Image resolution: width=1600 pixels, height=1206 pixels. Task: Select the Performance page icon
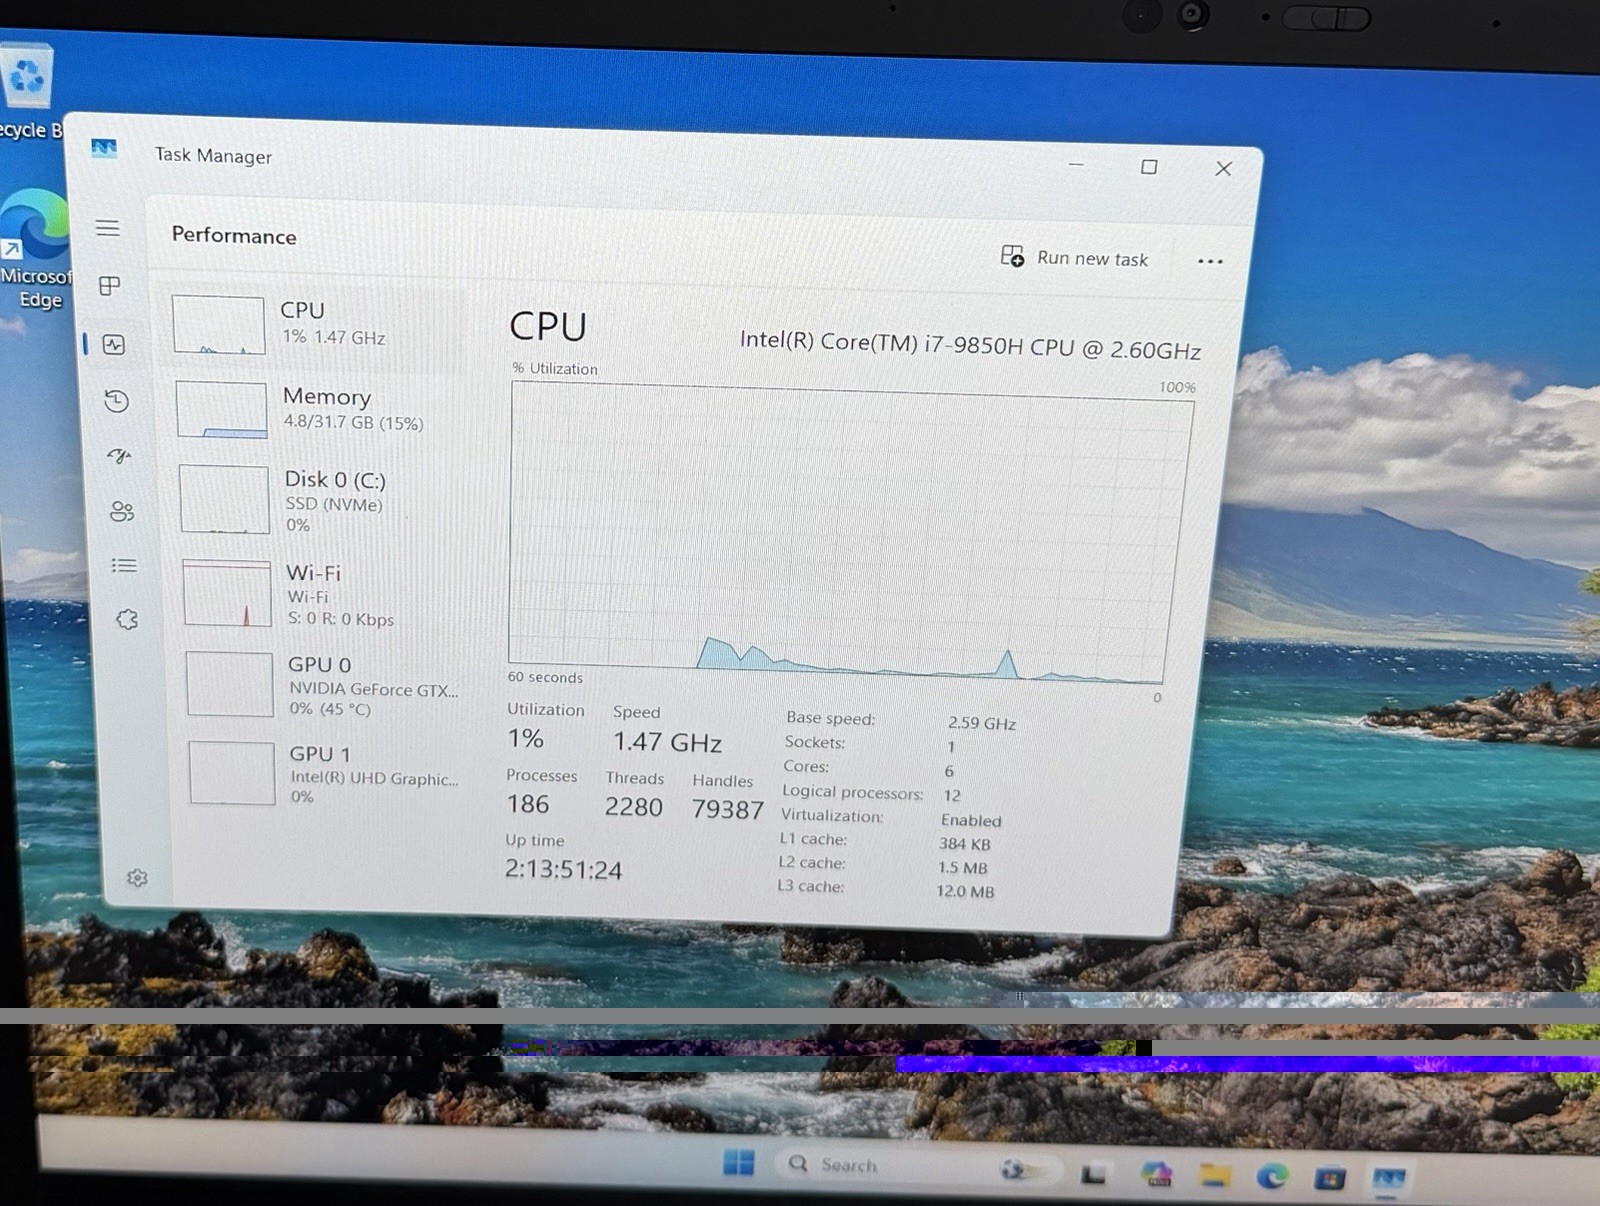click(114, 345)
